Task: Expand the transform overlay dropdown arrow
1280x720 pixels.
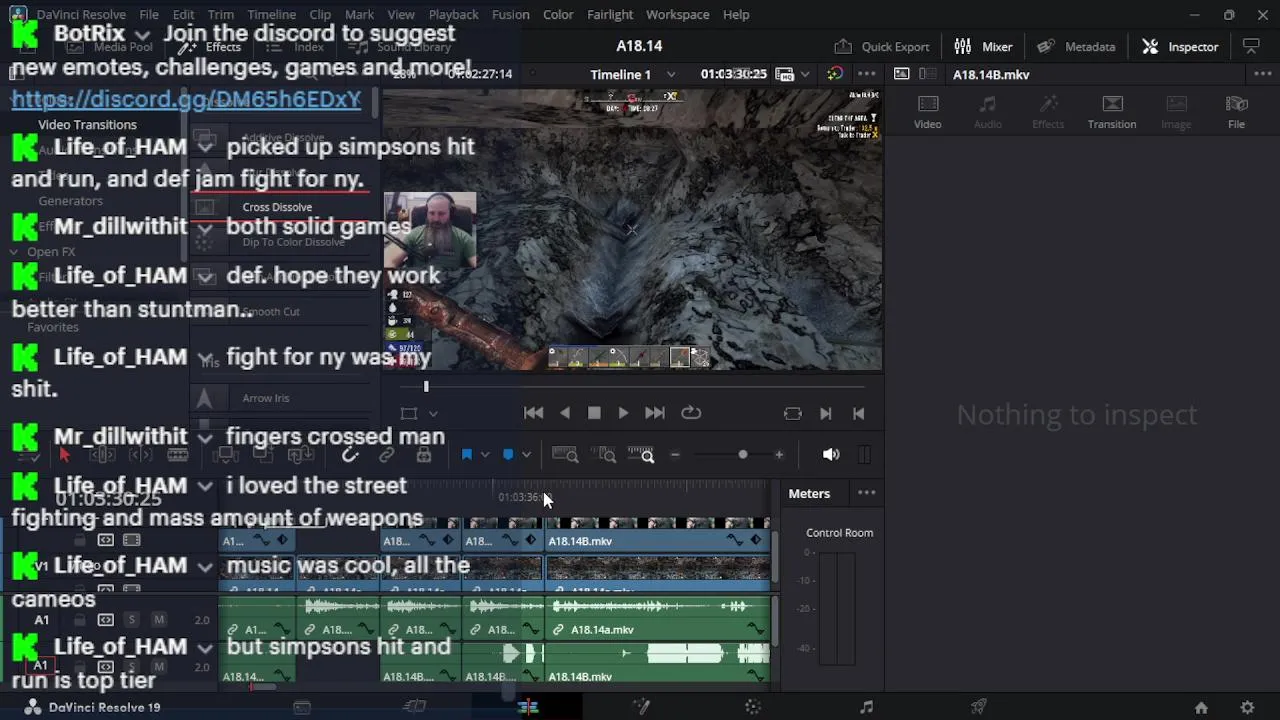Action: tap(433, 413)
